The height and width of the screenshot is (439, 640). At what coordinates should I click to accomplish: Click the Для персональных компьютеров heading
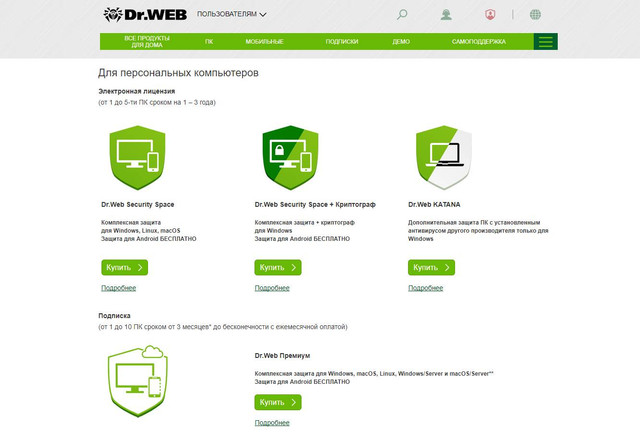(178, 73)
